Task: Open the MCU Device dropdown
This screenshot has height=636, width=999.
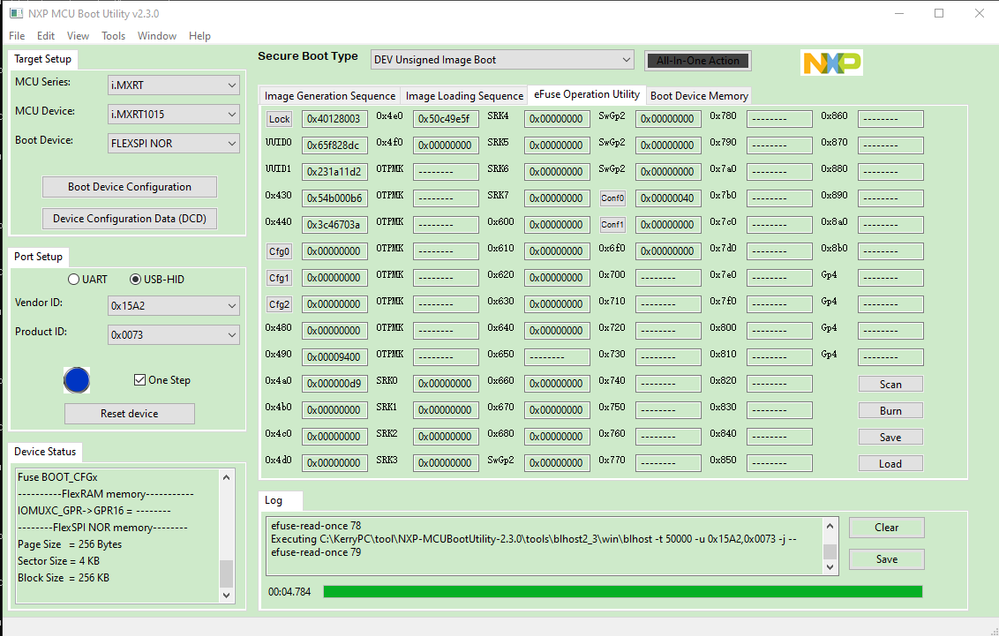Action: (x=173, y=114)
